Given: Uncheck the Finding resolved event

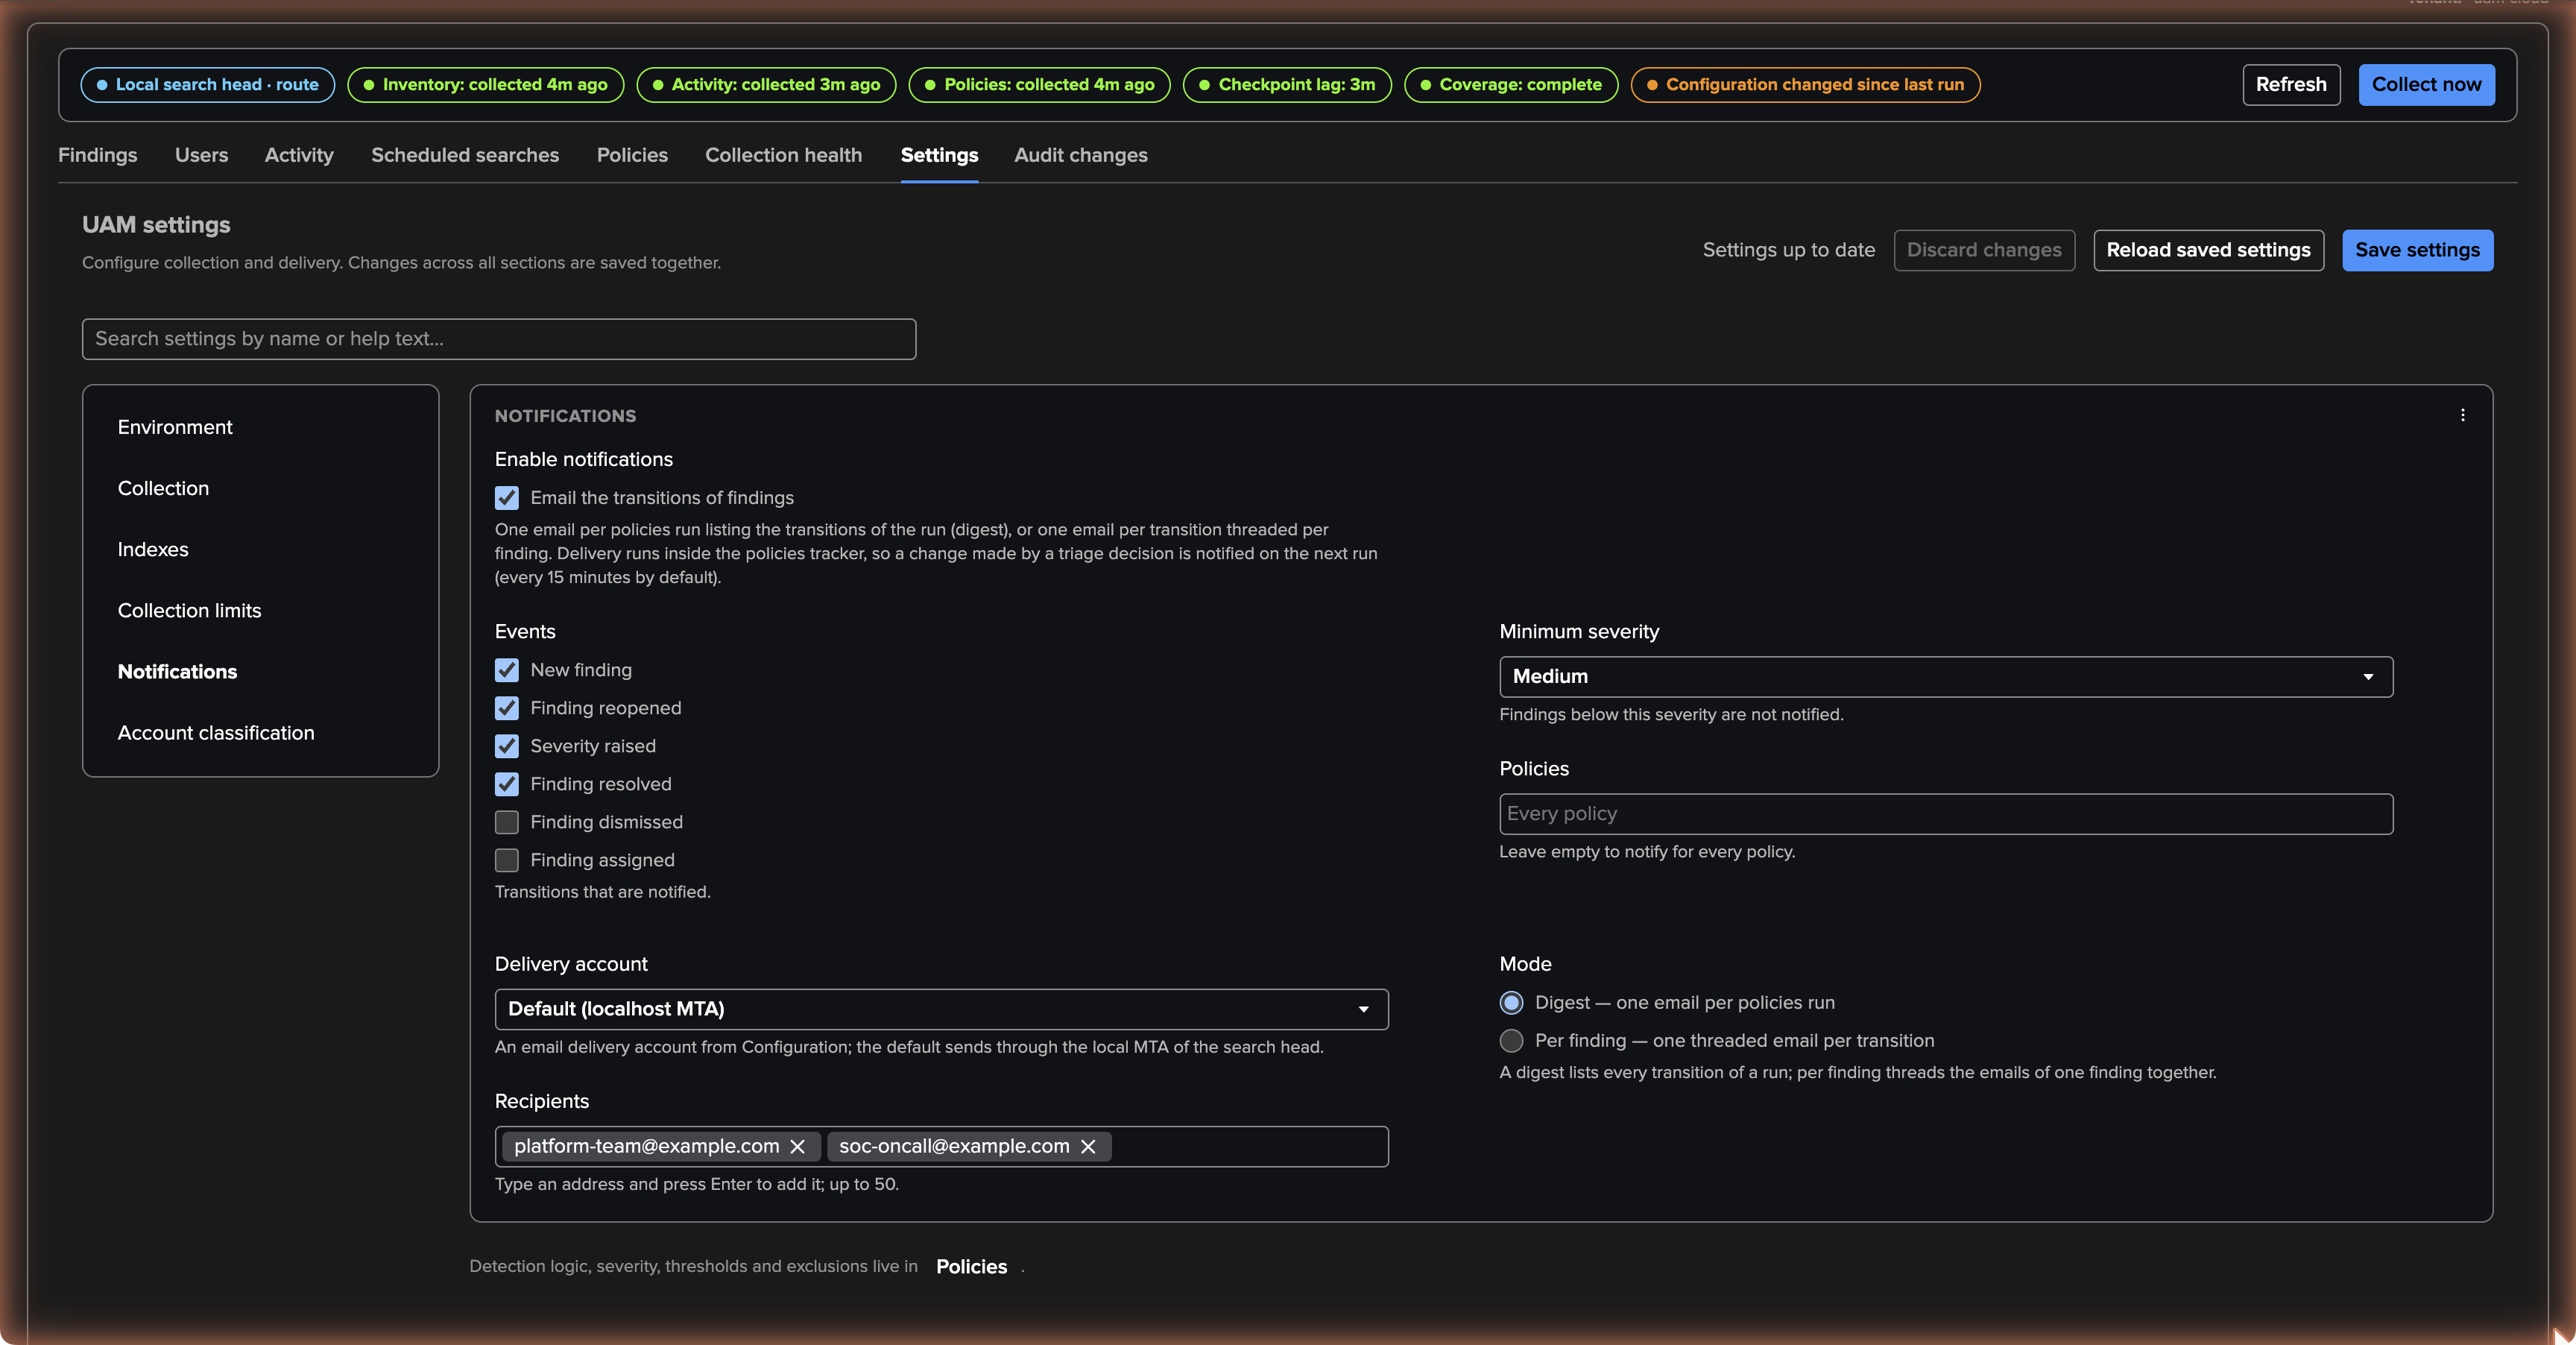Looking at the screenshot, I should (507, 784).
